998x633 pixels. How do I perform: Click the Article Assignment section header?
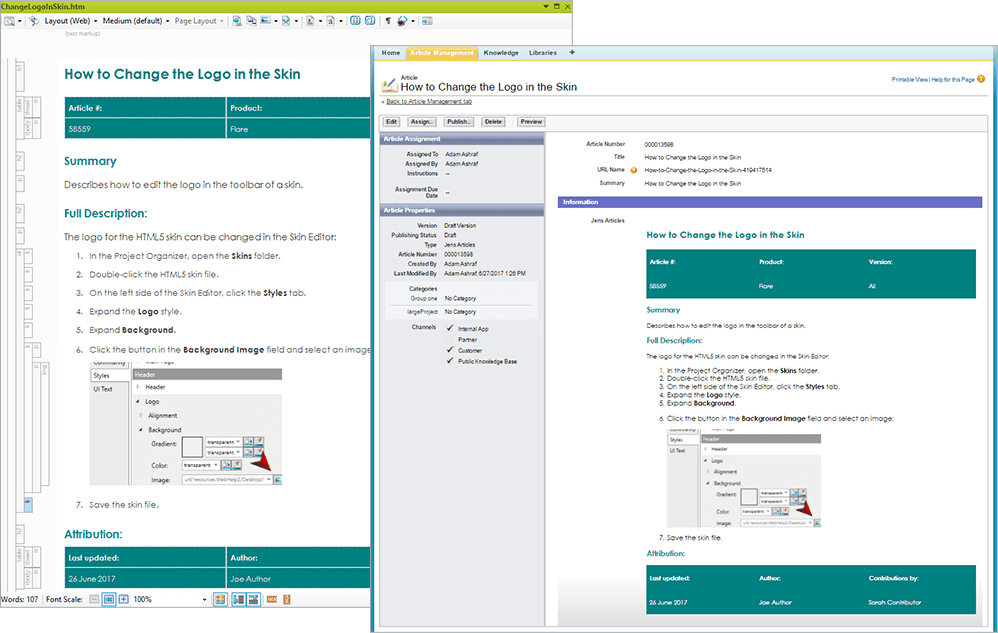[x=462, y=139]
